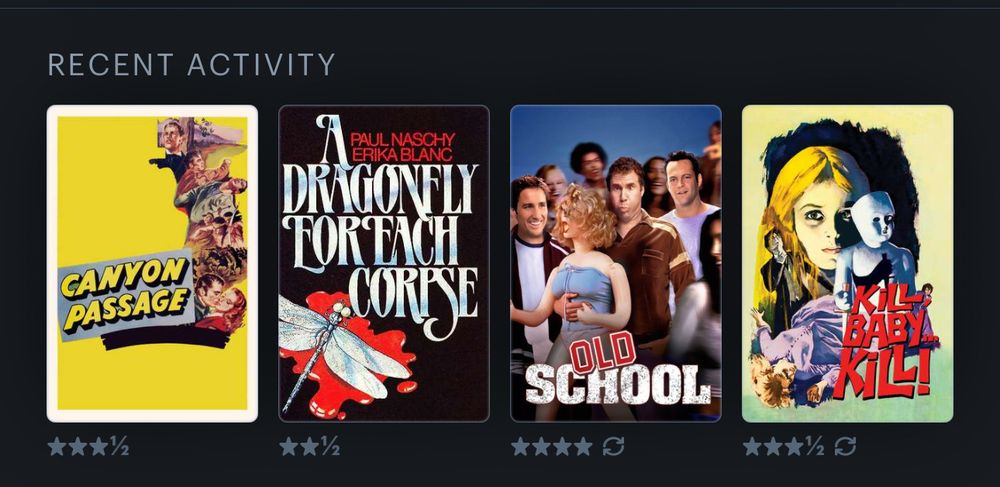
Task: Select the first star below Kill Baby Kill
Action: coord(753,446)
